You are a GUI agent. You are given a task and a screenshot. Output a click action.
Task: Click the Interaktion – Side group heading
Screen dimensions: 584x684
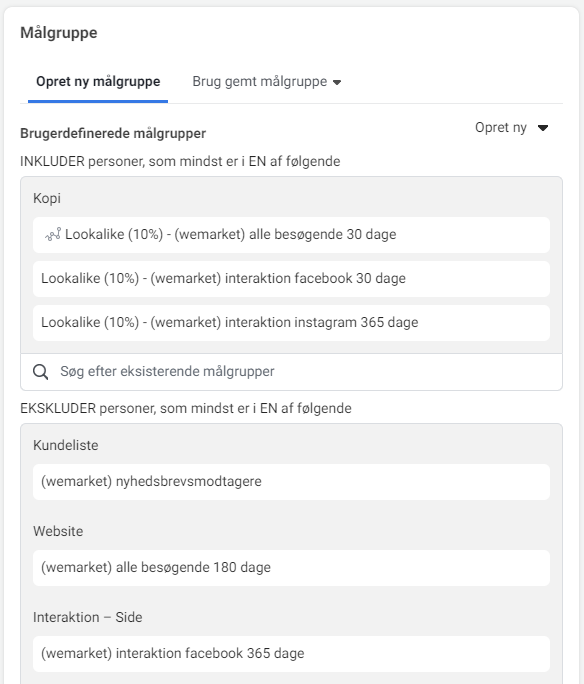[88, 617]
